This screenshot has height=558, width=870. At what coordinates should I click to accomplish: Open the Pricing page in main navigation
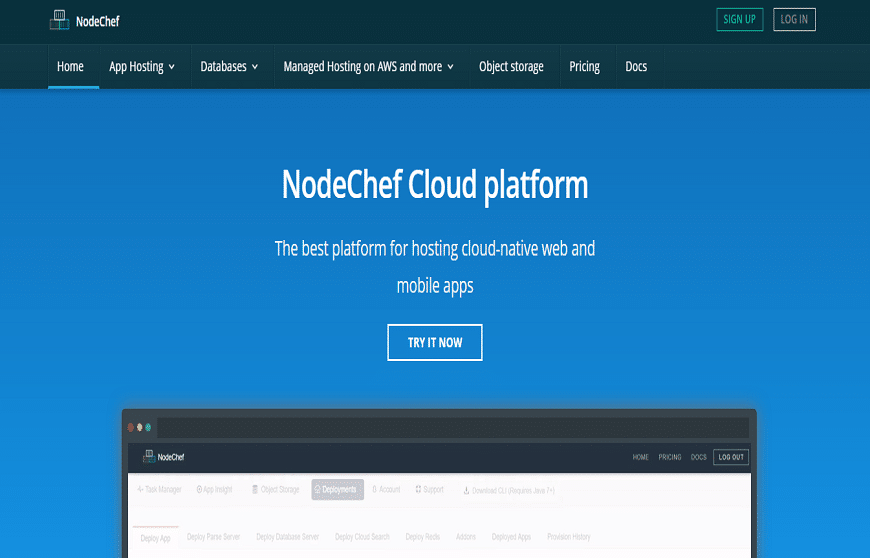[584, 67]
